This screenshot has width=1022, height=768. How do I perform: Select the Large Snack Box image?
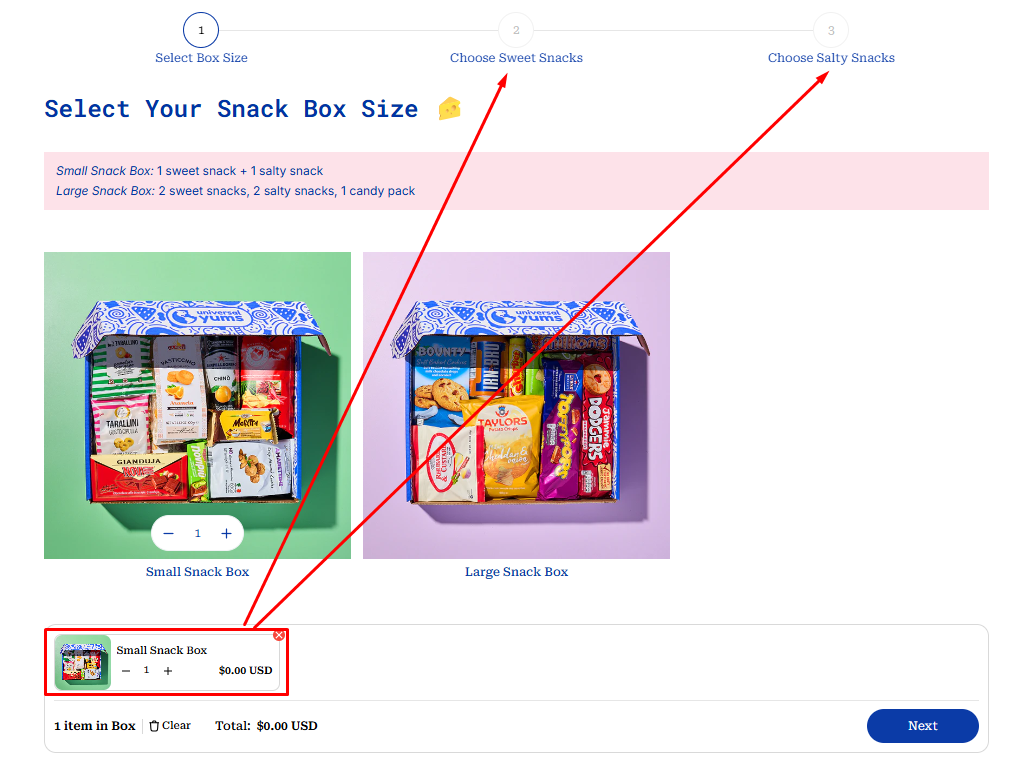pos(516,406)
